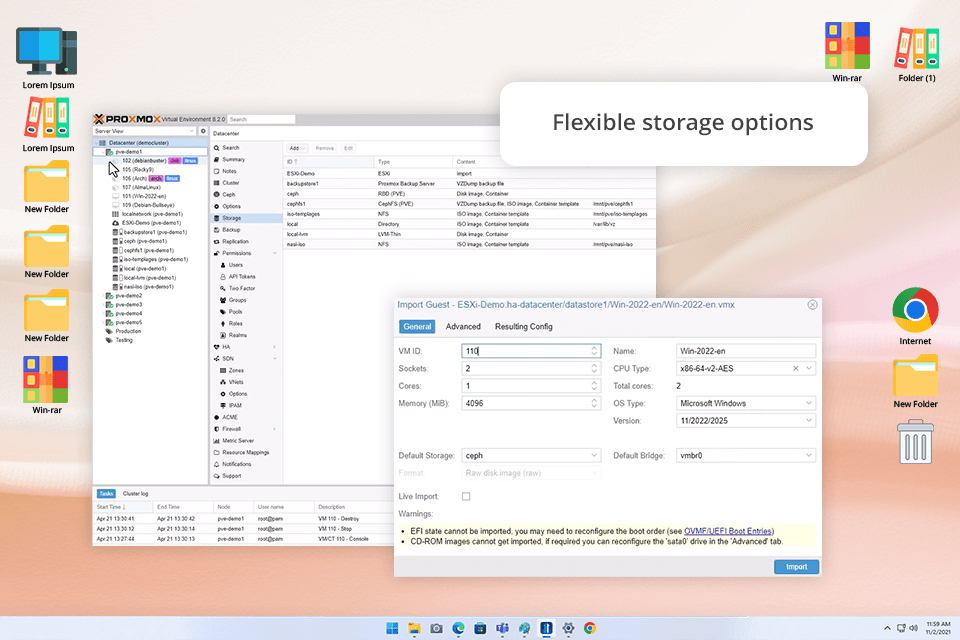Viewport: 960px width, 640px height.
Task: Select the ESXi-Demo storage node in tree
Action: tap(151, 223)
